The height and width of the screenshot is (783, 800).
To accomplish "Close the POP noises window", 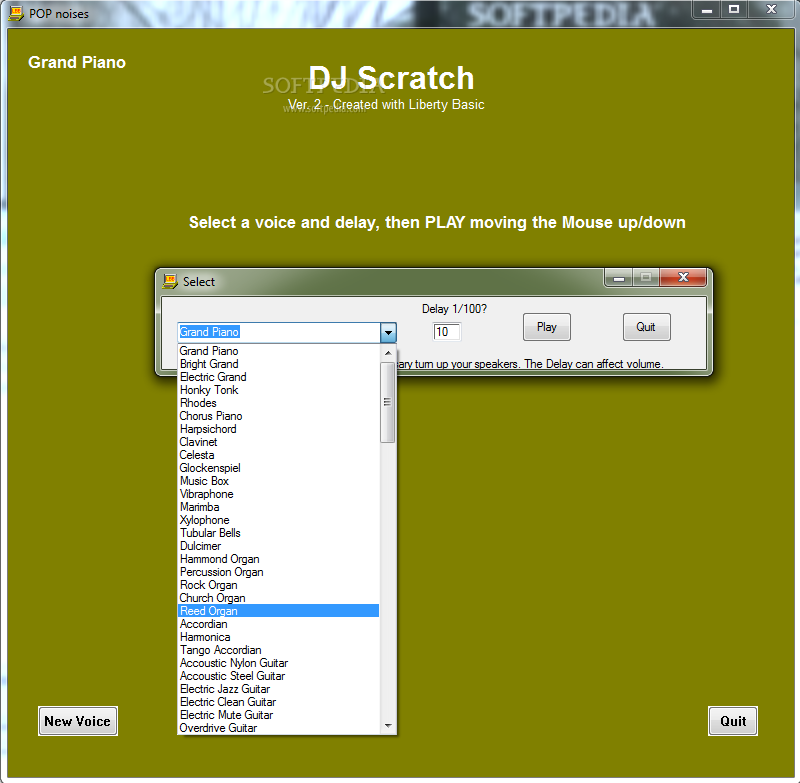I will (x=771, y=10).
